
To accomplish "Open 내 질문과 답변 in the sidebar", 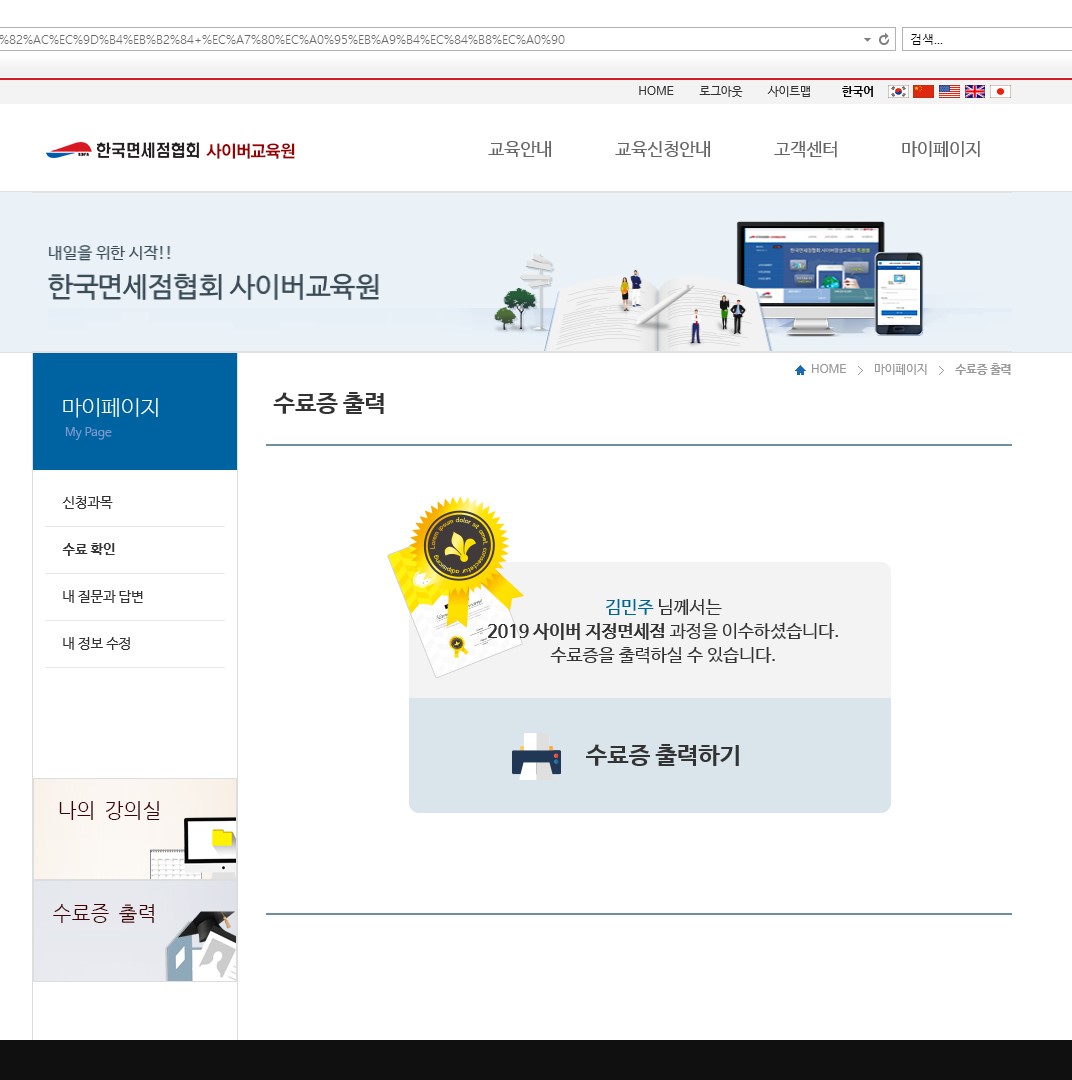I will (103, 596).
